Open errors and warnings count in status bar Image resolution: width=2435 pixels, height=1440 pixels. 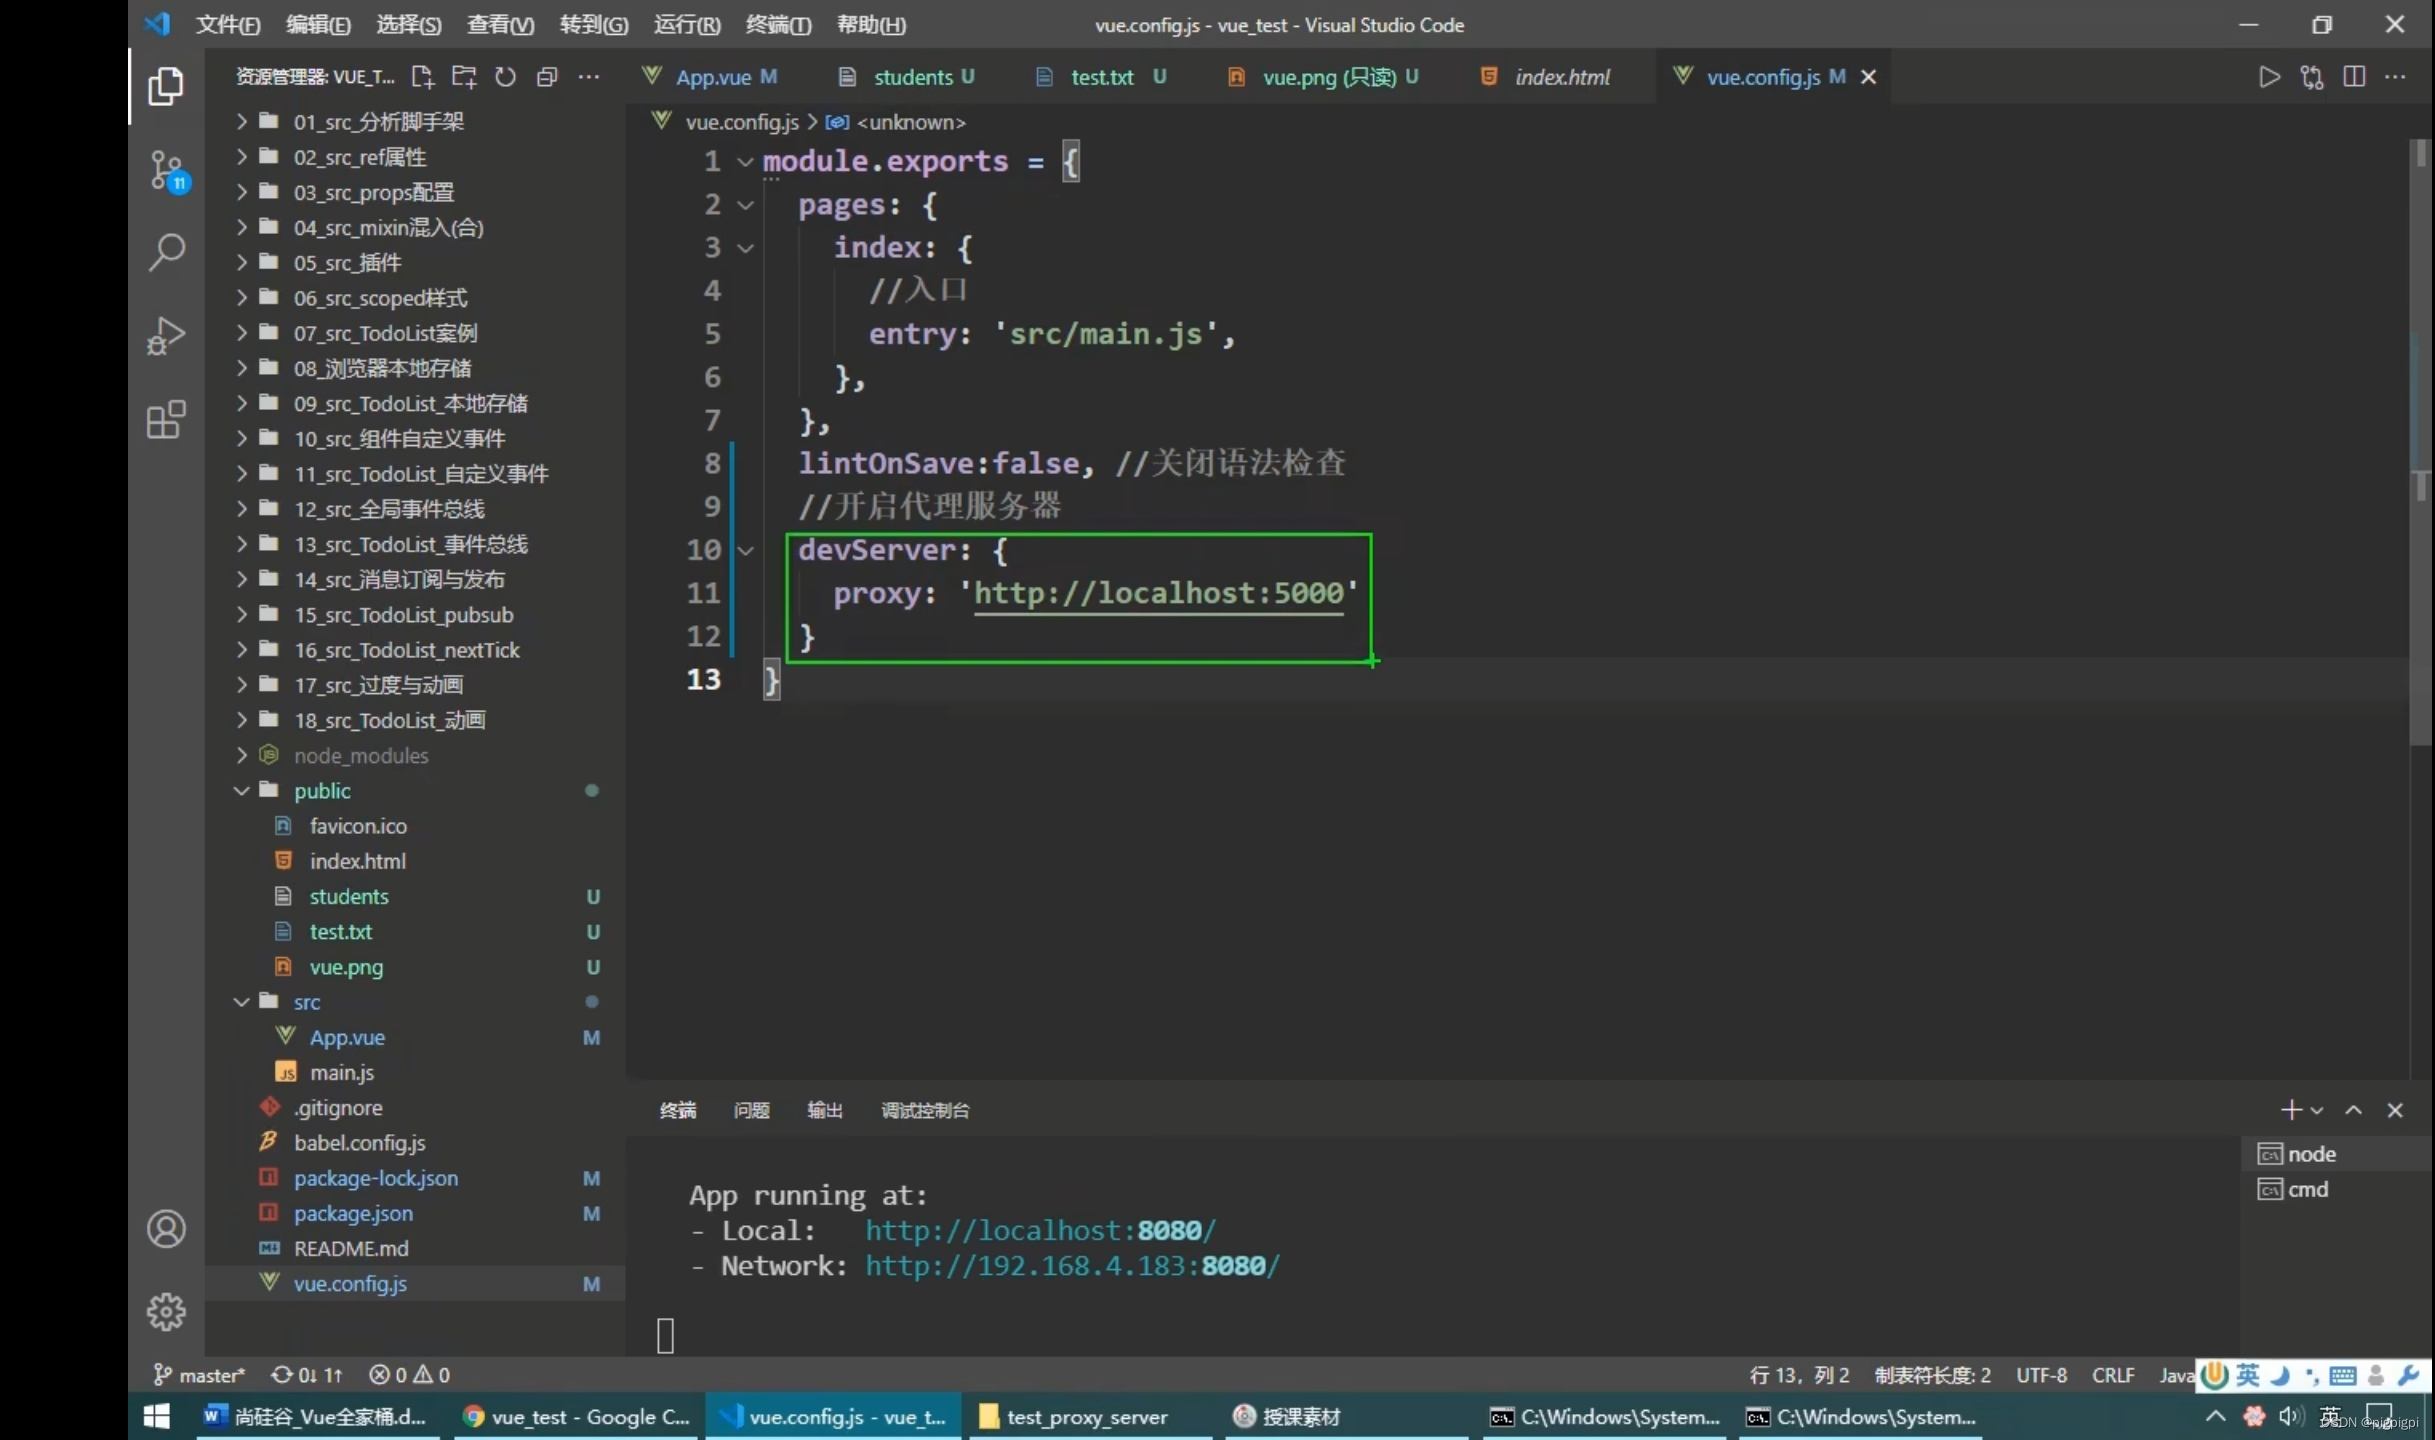pyautogui.click(x=409, y=1375)
